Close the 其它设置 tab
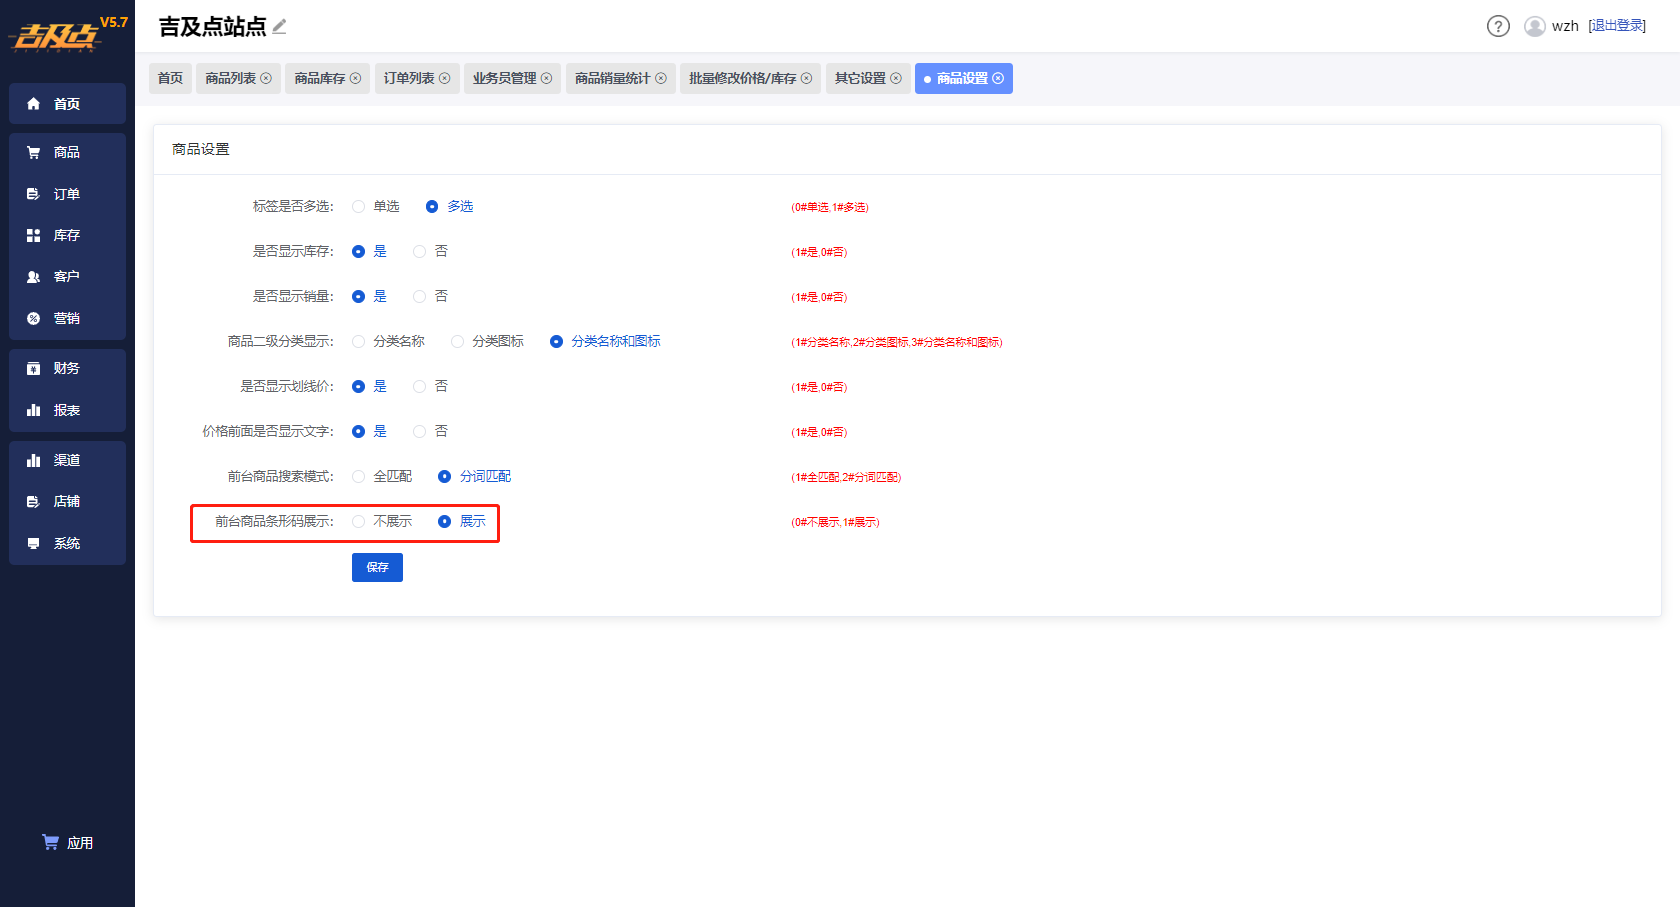The width and height of the screenshot is (1680, 907). 896,78
